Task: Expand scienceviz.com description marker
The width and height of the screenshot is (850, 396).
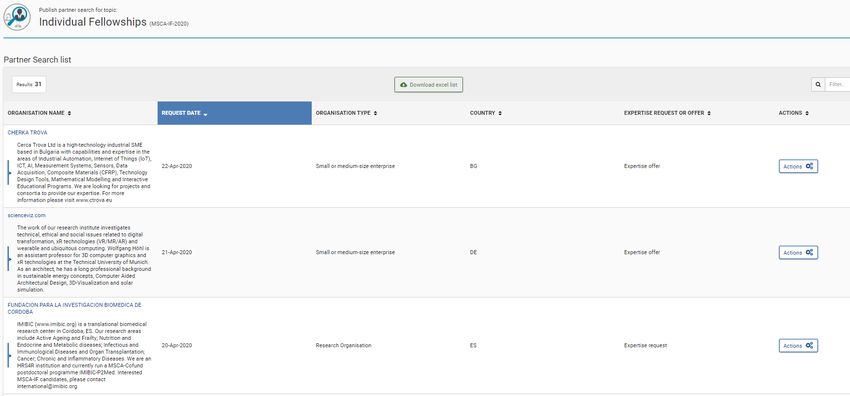Action: point(9,259)
